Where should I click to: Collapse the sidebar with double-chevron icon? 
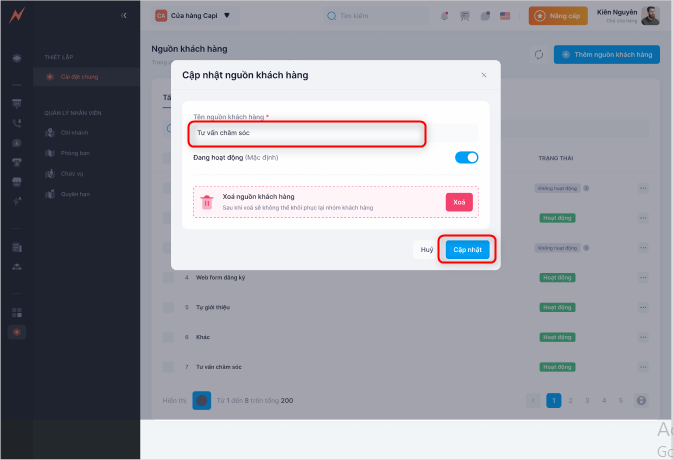pos(123,16)
